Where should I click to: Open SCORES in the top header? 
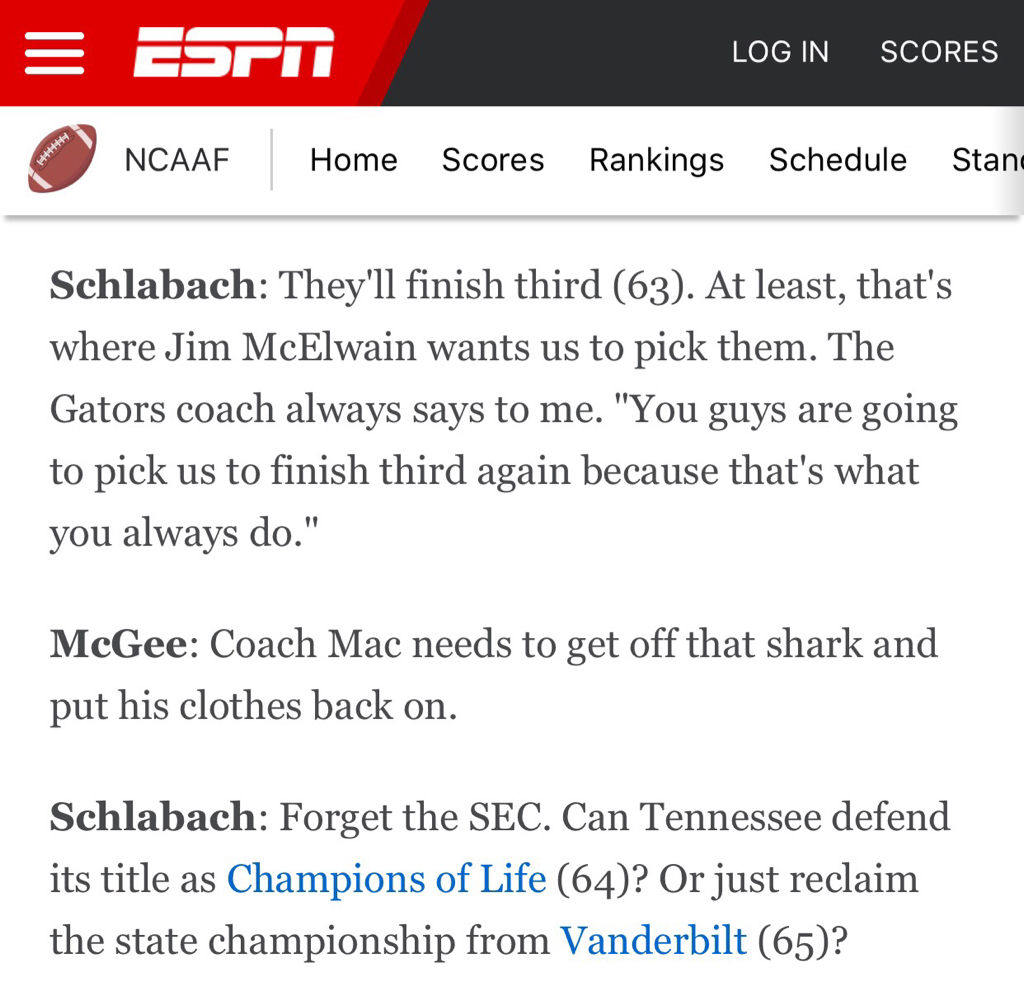coord(938,52)
